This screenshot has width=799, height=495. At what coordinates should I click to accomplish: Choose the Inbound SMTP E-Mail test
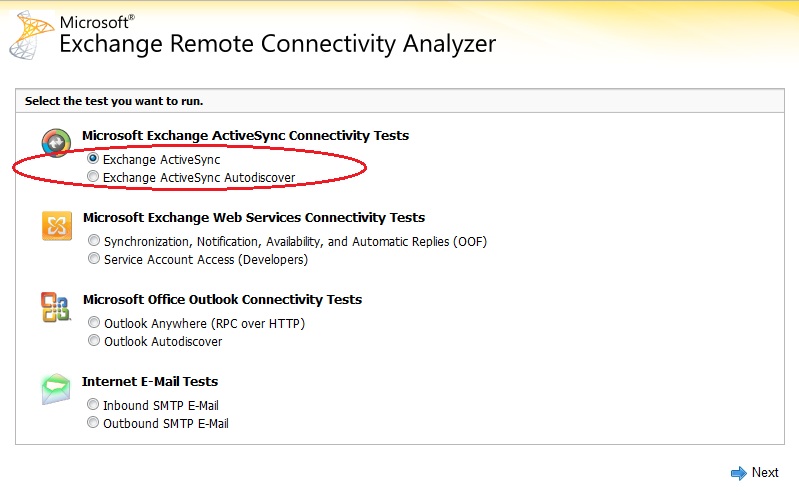[93, 404]
